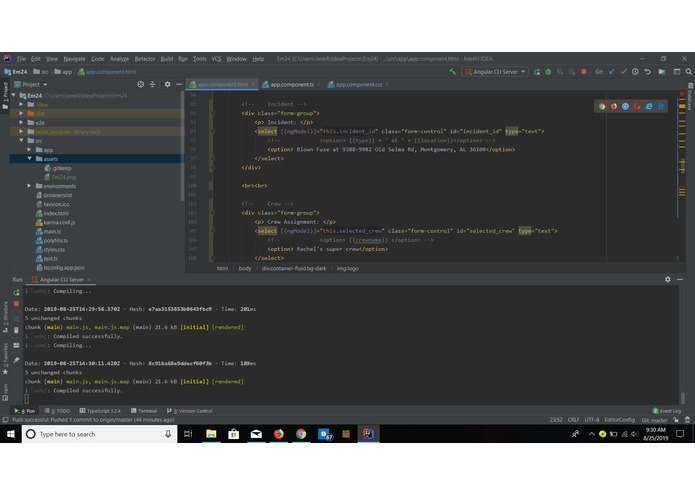Click the CRLF line separator status entry
The image size is (695, 494).
point(573,420)
